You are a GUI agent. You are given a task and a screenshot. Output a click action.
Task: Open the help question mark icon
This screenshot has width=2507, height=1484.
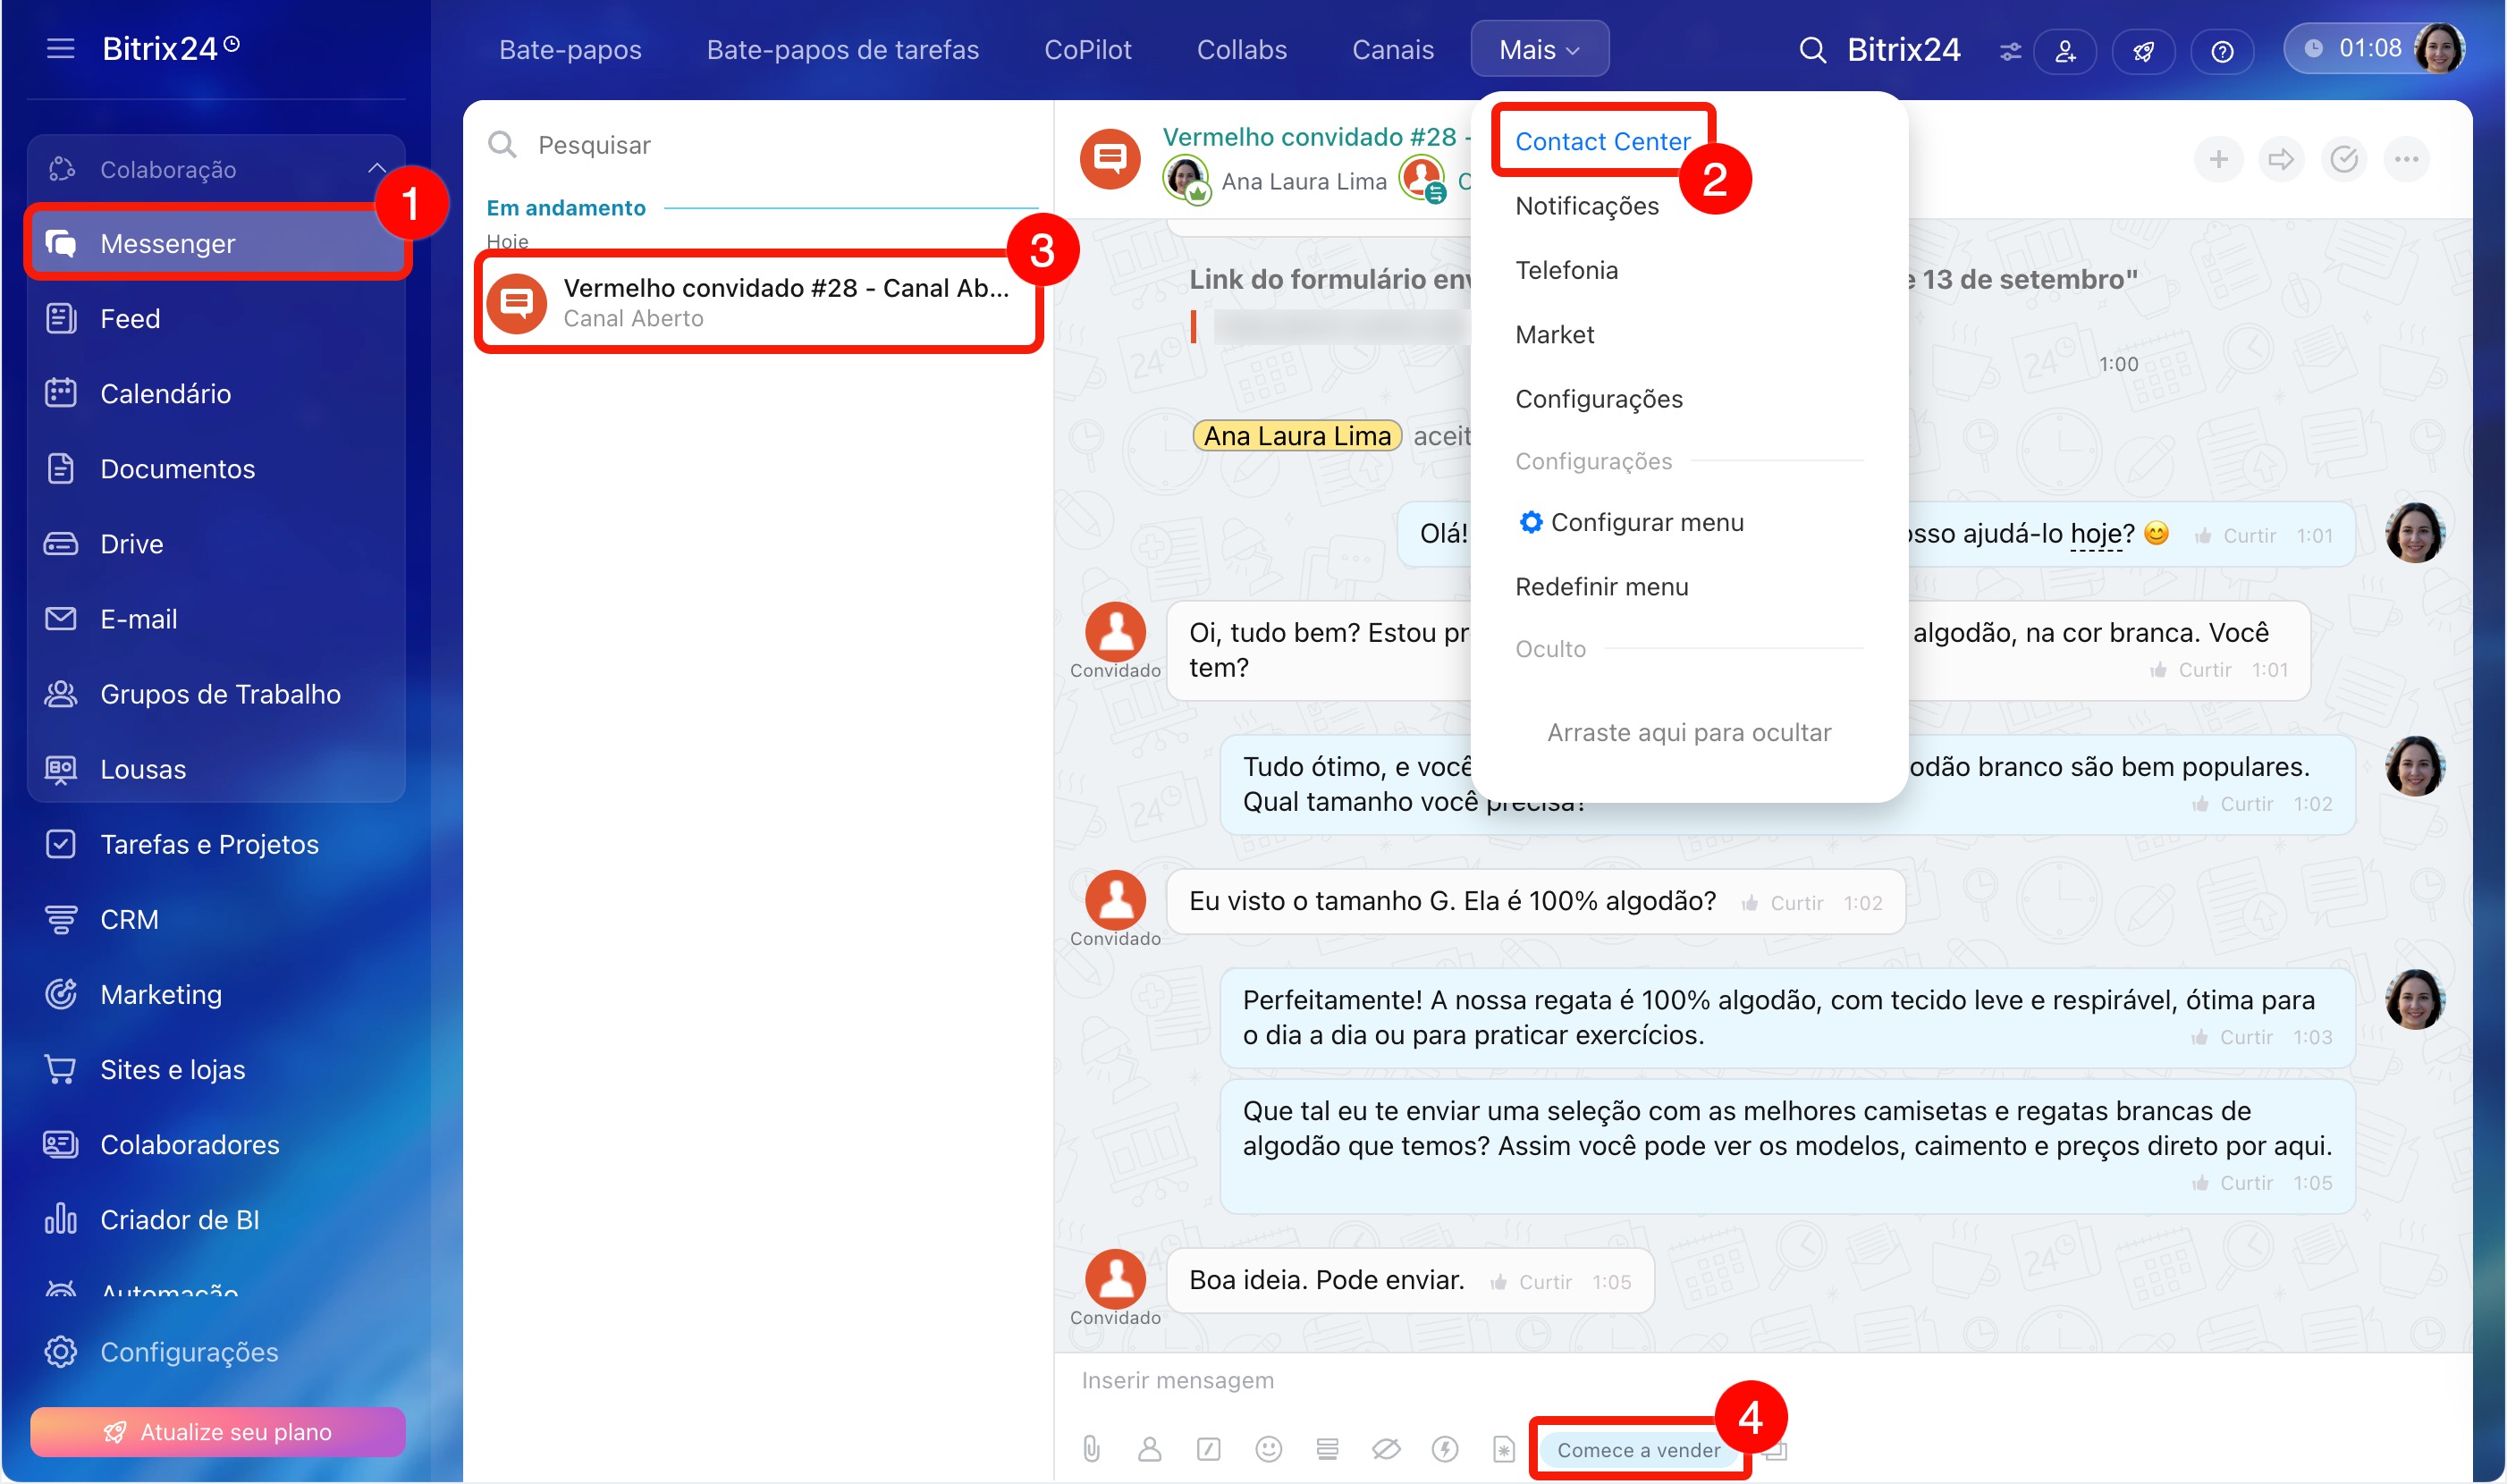click(2221, 51)
